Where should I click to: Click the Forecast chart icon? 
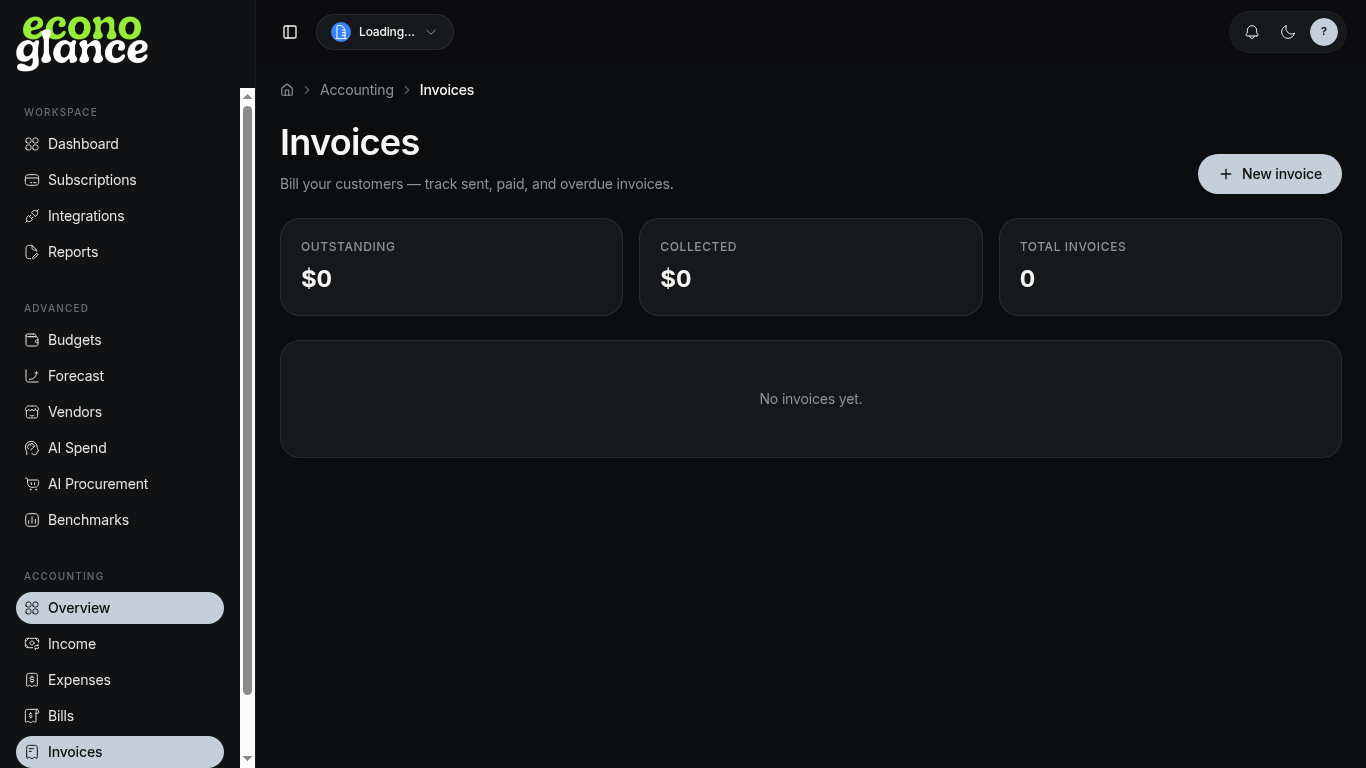(32, 376)
